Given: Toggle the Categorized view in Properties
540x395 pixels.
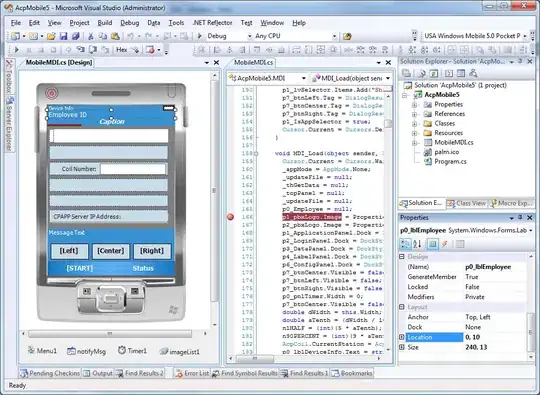Looking at the screenshot, I should [x=405, y=244].
